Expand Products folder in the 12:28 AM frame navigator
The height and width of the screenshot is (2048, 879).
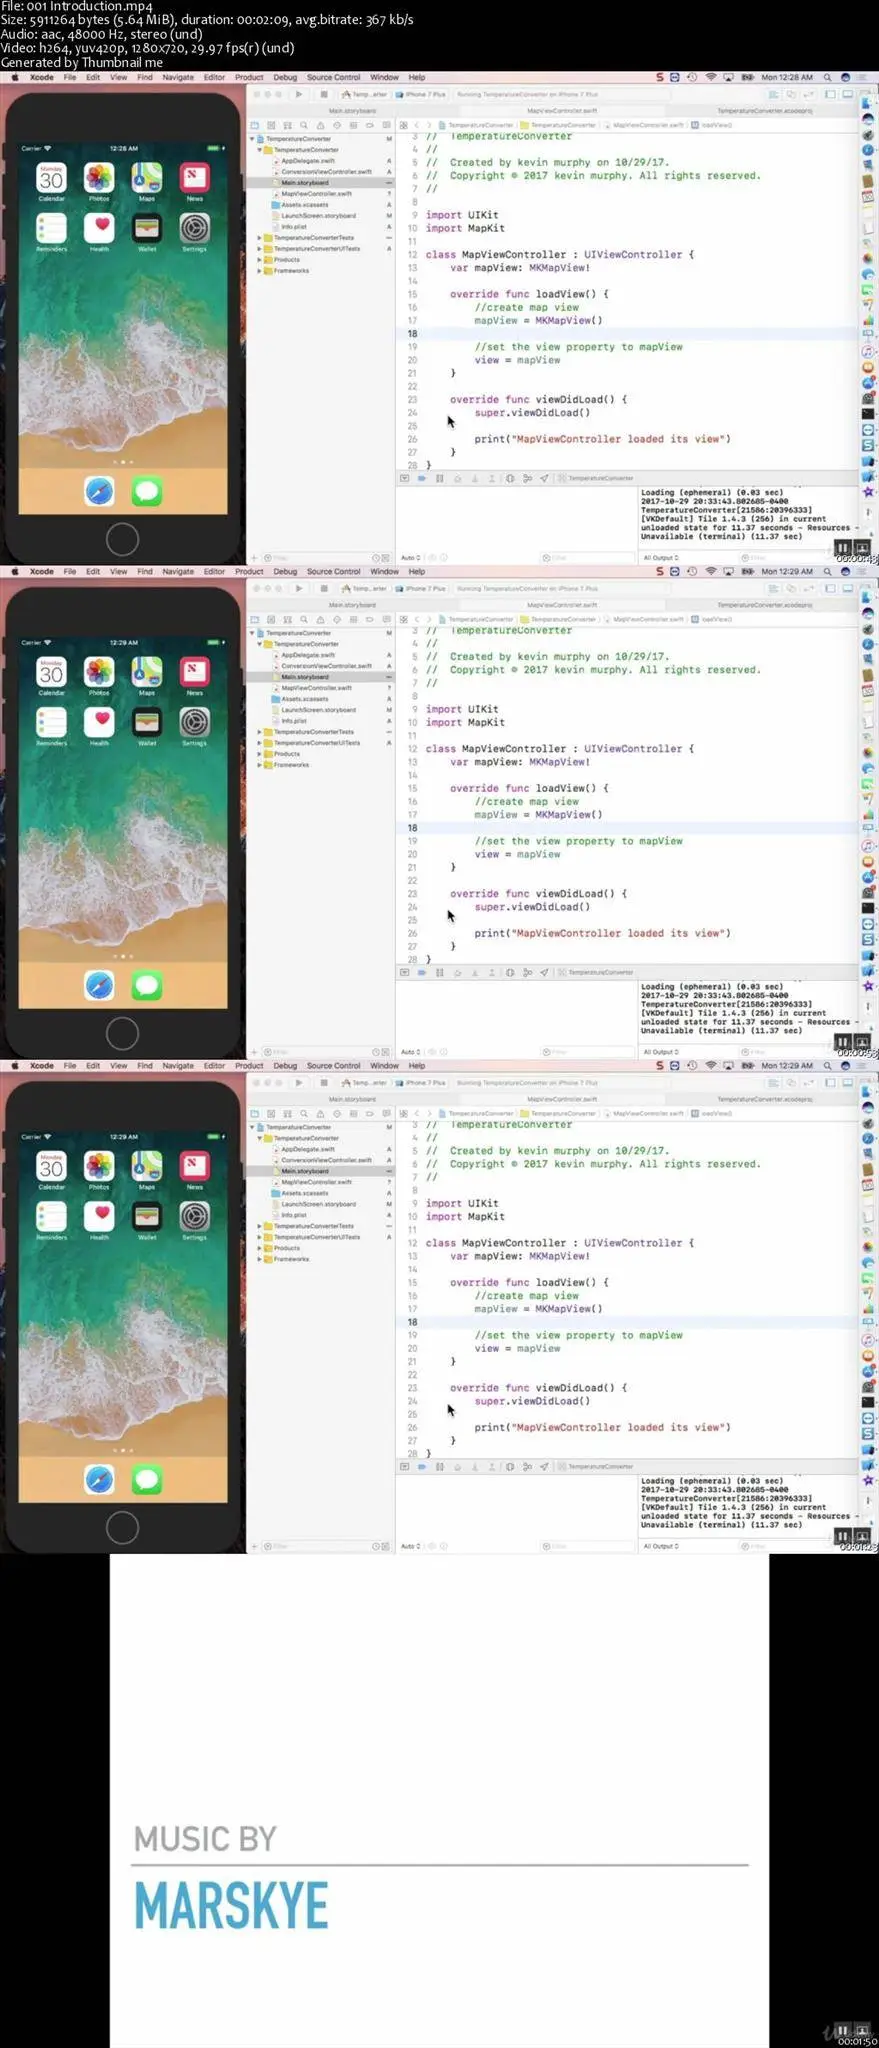pyautogui.click(x=260, y=260)
